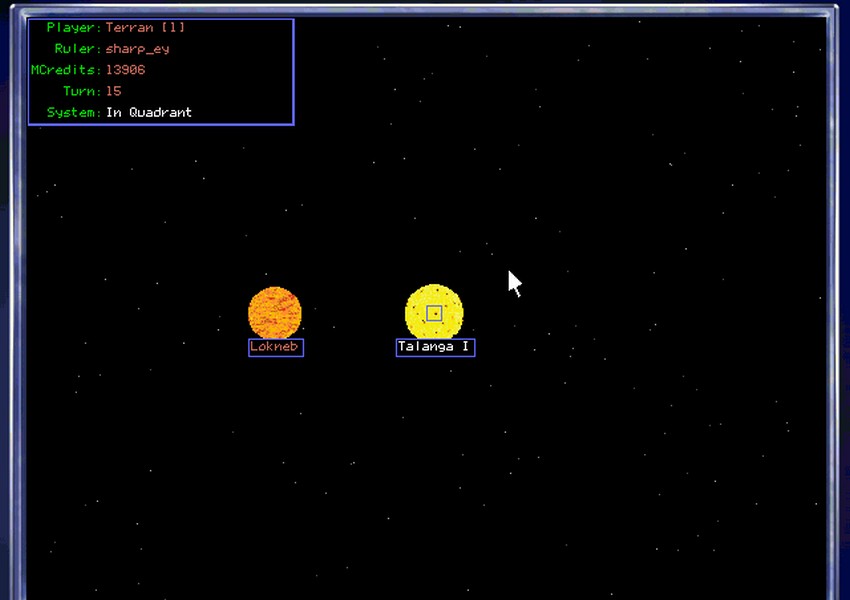Viewport: 850px width, 600px height.
Task: Click the Turn field label
Action: pos(81,91)
